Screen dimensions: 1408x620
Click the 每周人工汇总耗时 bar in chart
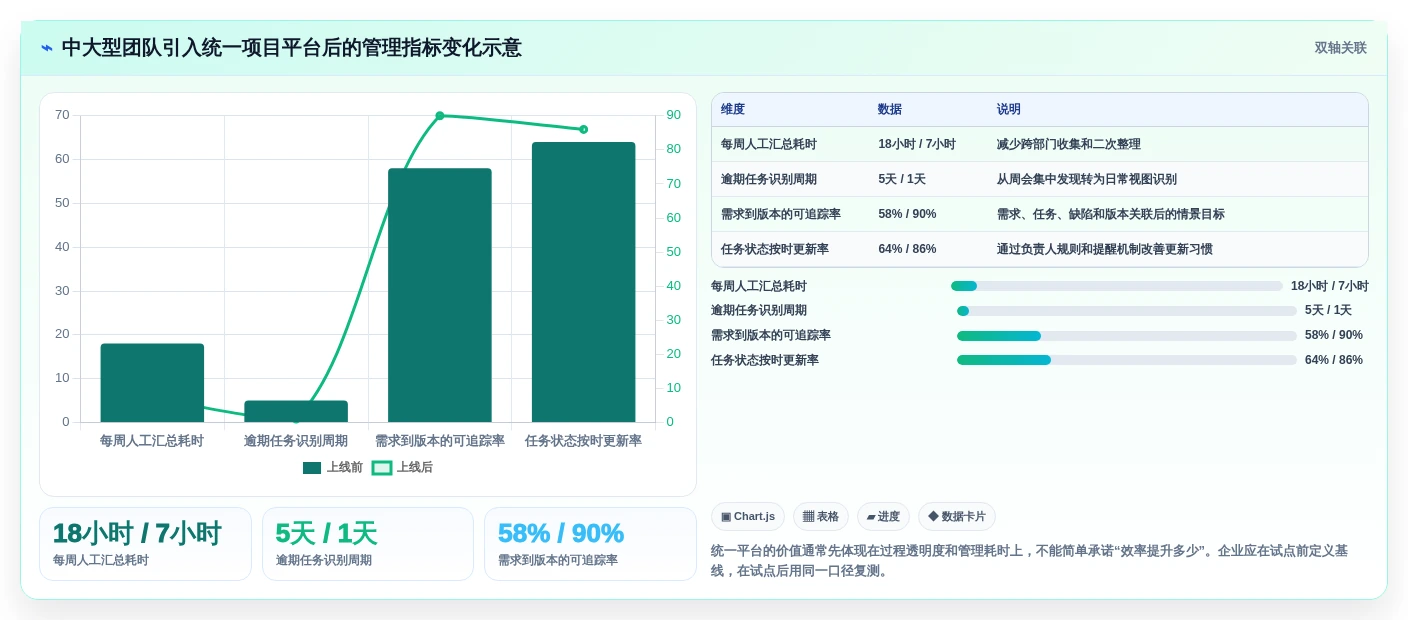point(152,383)
